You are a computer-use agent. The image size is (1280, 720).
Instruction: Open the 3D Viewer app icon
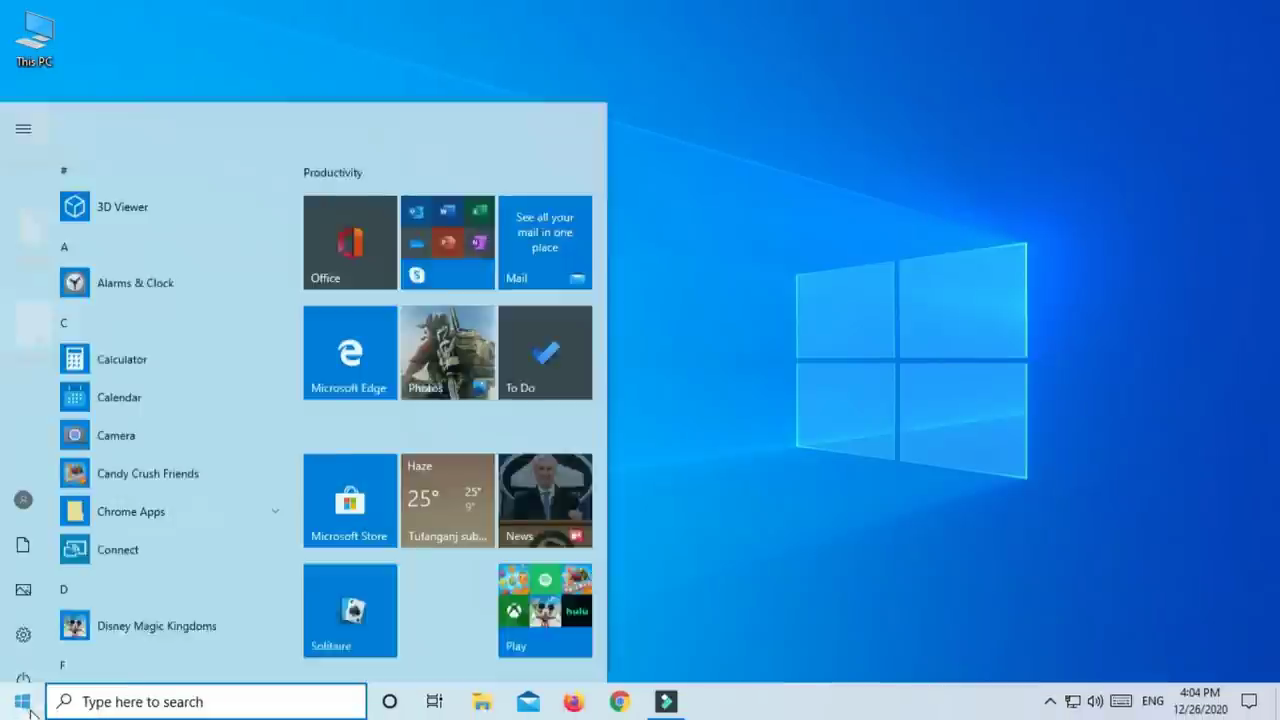pos(75,207)
